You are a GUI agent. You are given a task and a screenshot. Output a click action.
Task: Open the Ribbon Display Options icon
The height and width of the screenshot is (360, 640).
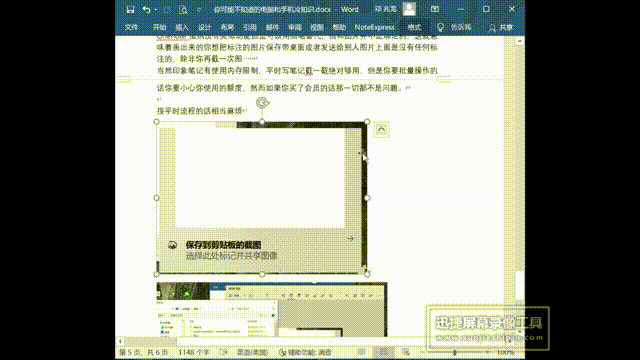point(435,9)
